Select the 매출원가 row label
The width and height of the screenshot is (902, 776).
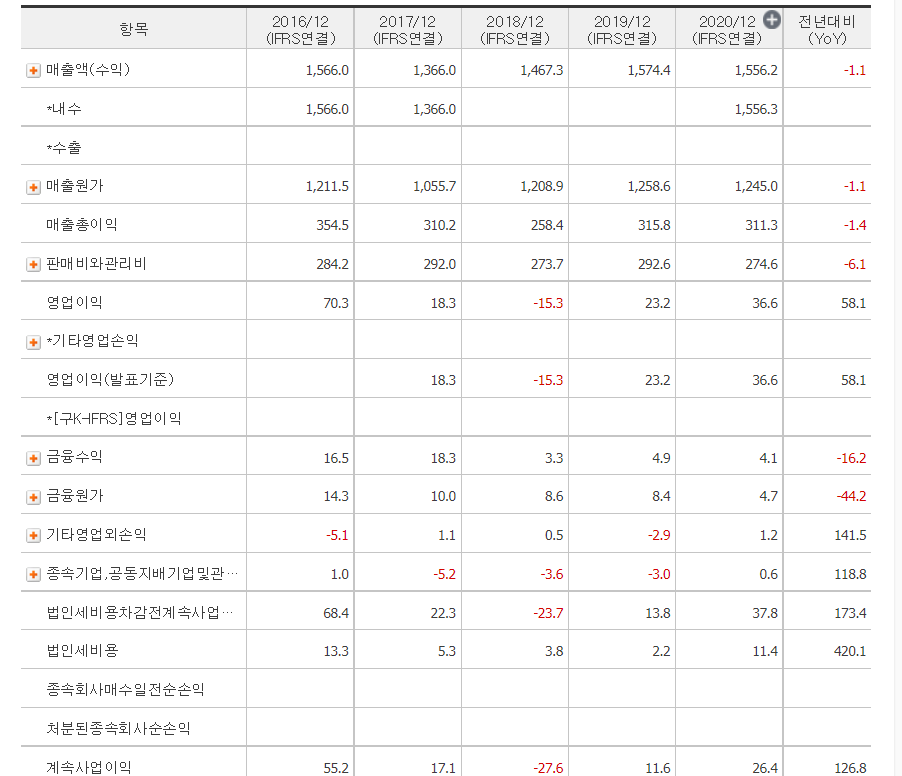(x=75, y=186)
